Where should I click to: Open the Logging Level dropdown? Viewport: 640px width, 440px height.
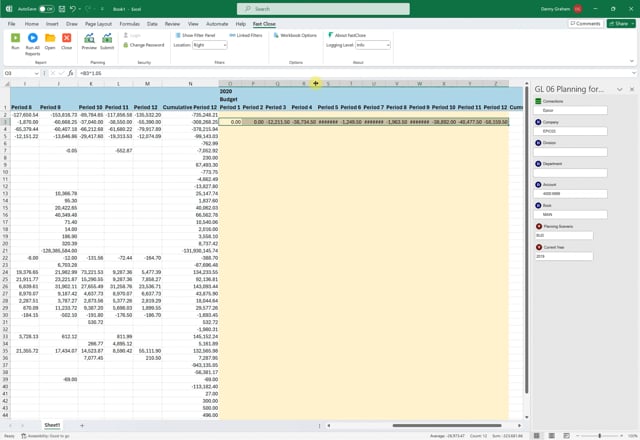pos(372,45)
